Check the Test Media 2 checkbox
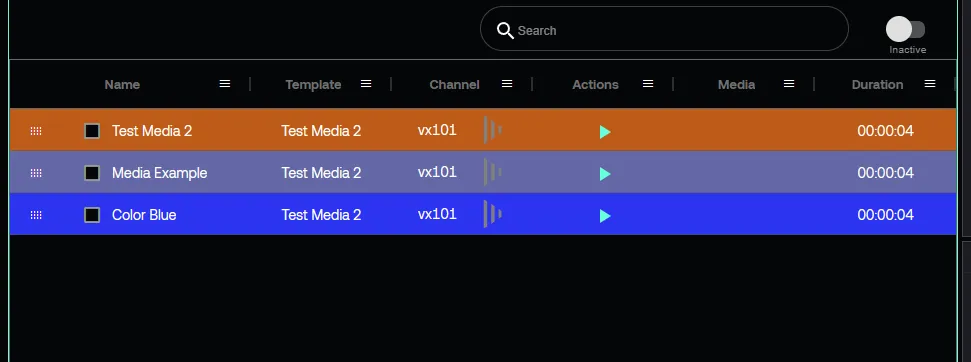The image size is (971, 362). point(92,131)
